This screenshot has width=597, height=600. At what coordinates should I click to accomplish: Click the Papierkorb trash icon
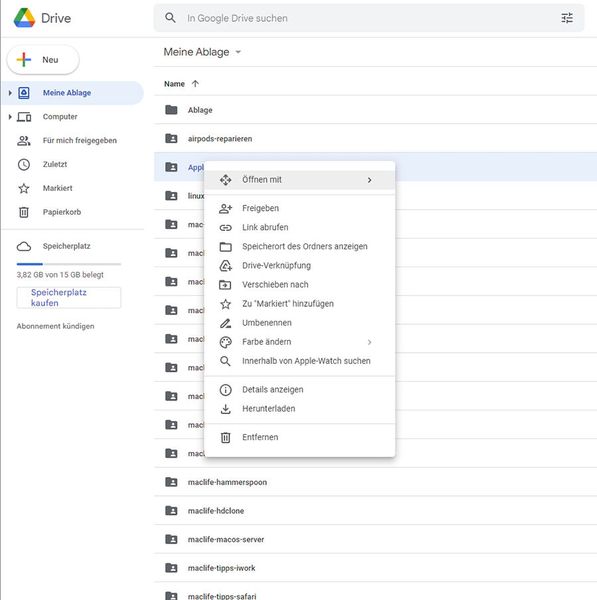(24, 212)
